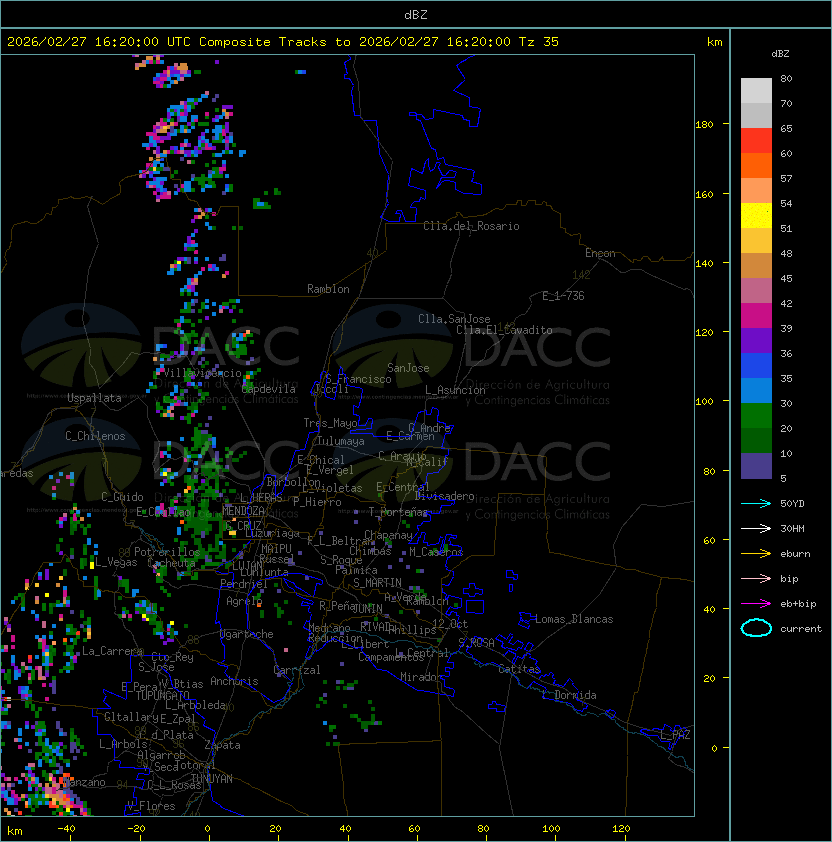Click the 'eburn' legend label

795,554
